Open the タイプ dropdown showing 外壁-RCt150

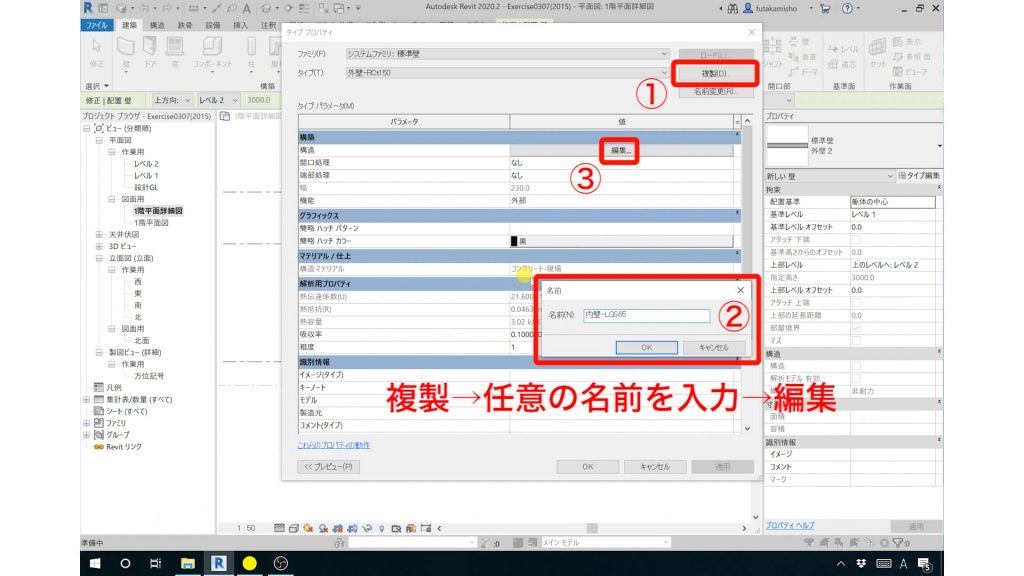click(x=662, y=70)
